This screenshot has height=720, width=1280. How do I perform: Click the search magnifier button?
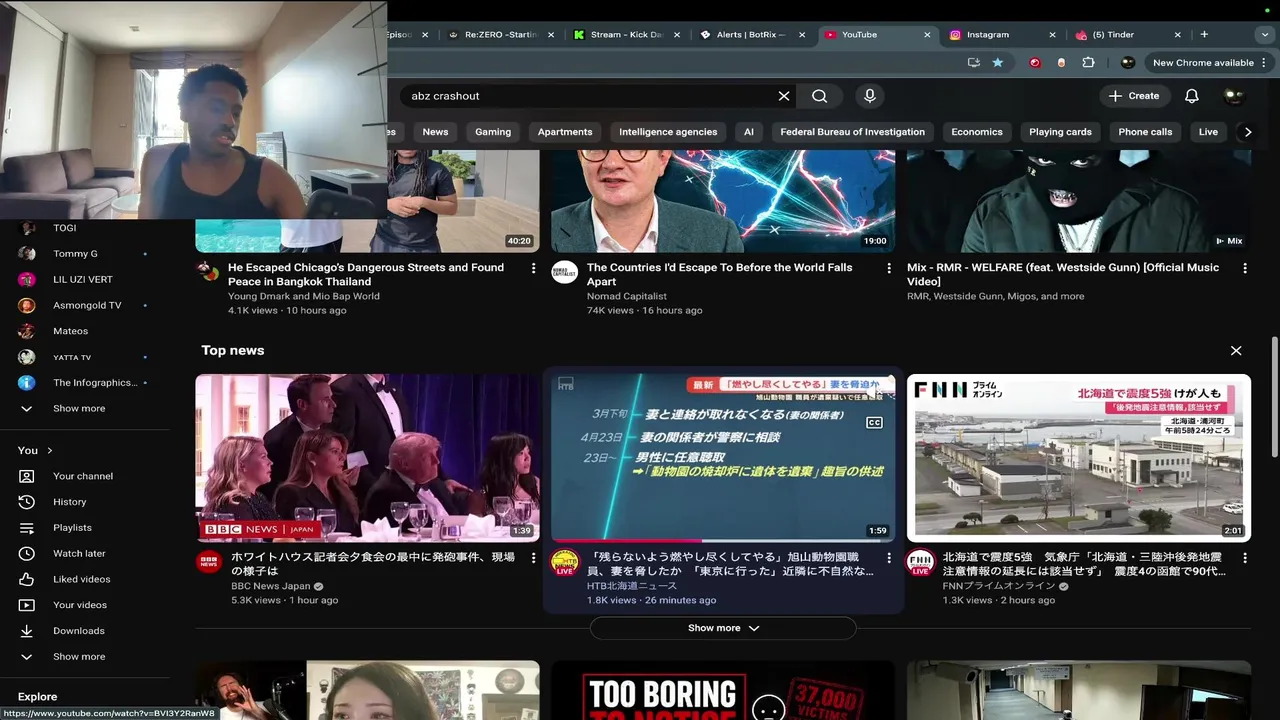[820, 96]
